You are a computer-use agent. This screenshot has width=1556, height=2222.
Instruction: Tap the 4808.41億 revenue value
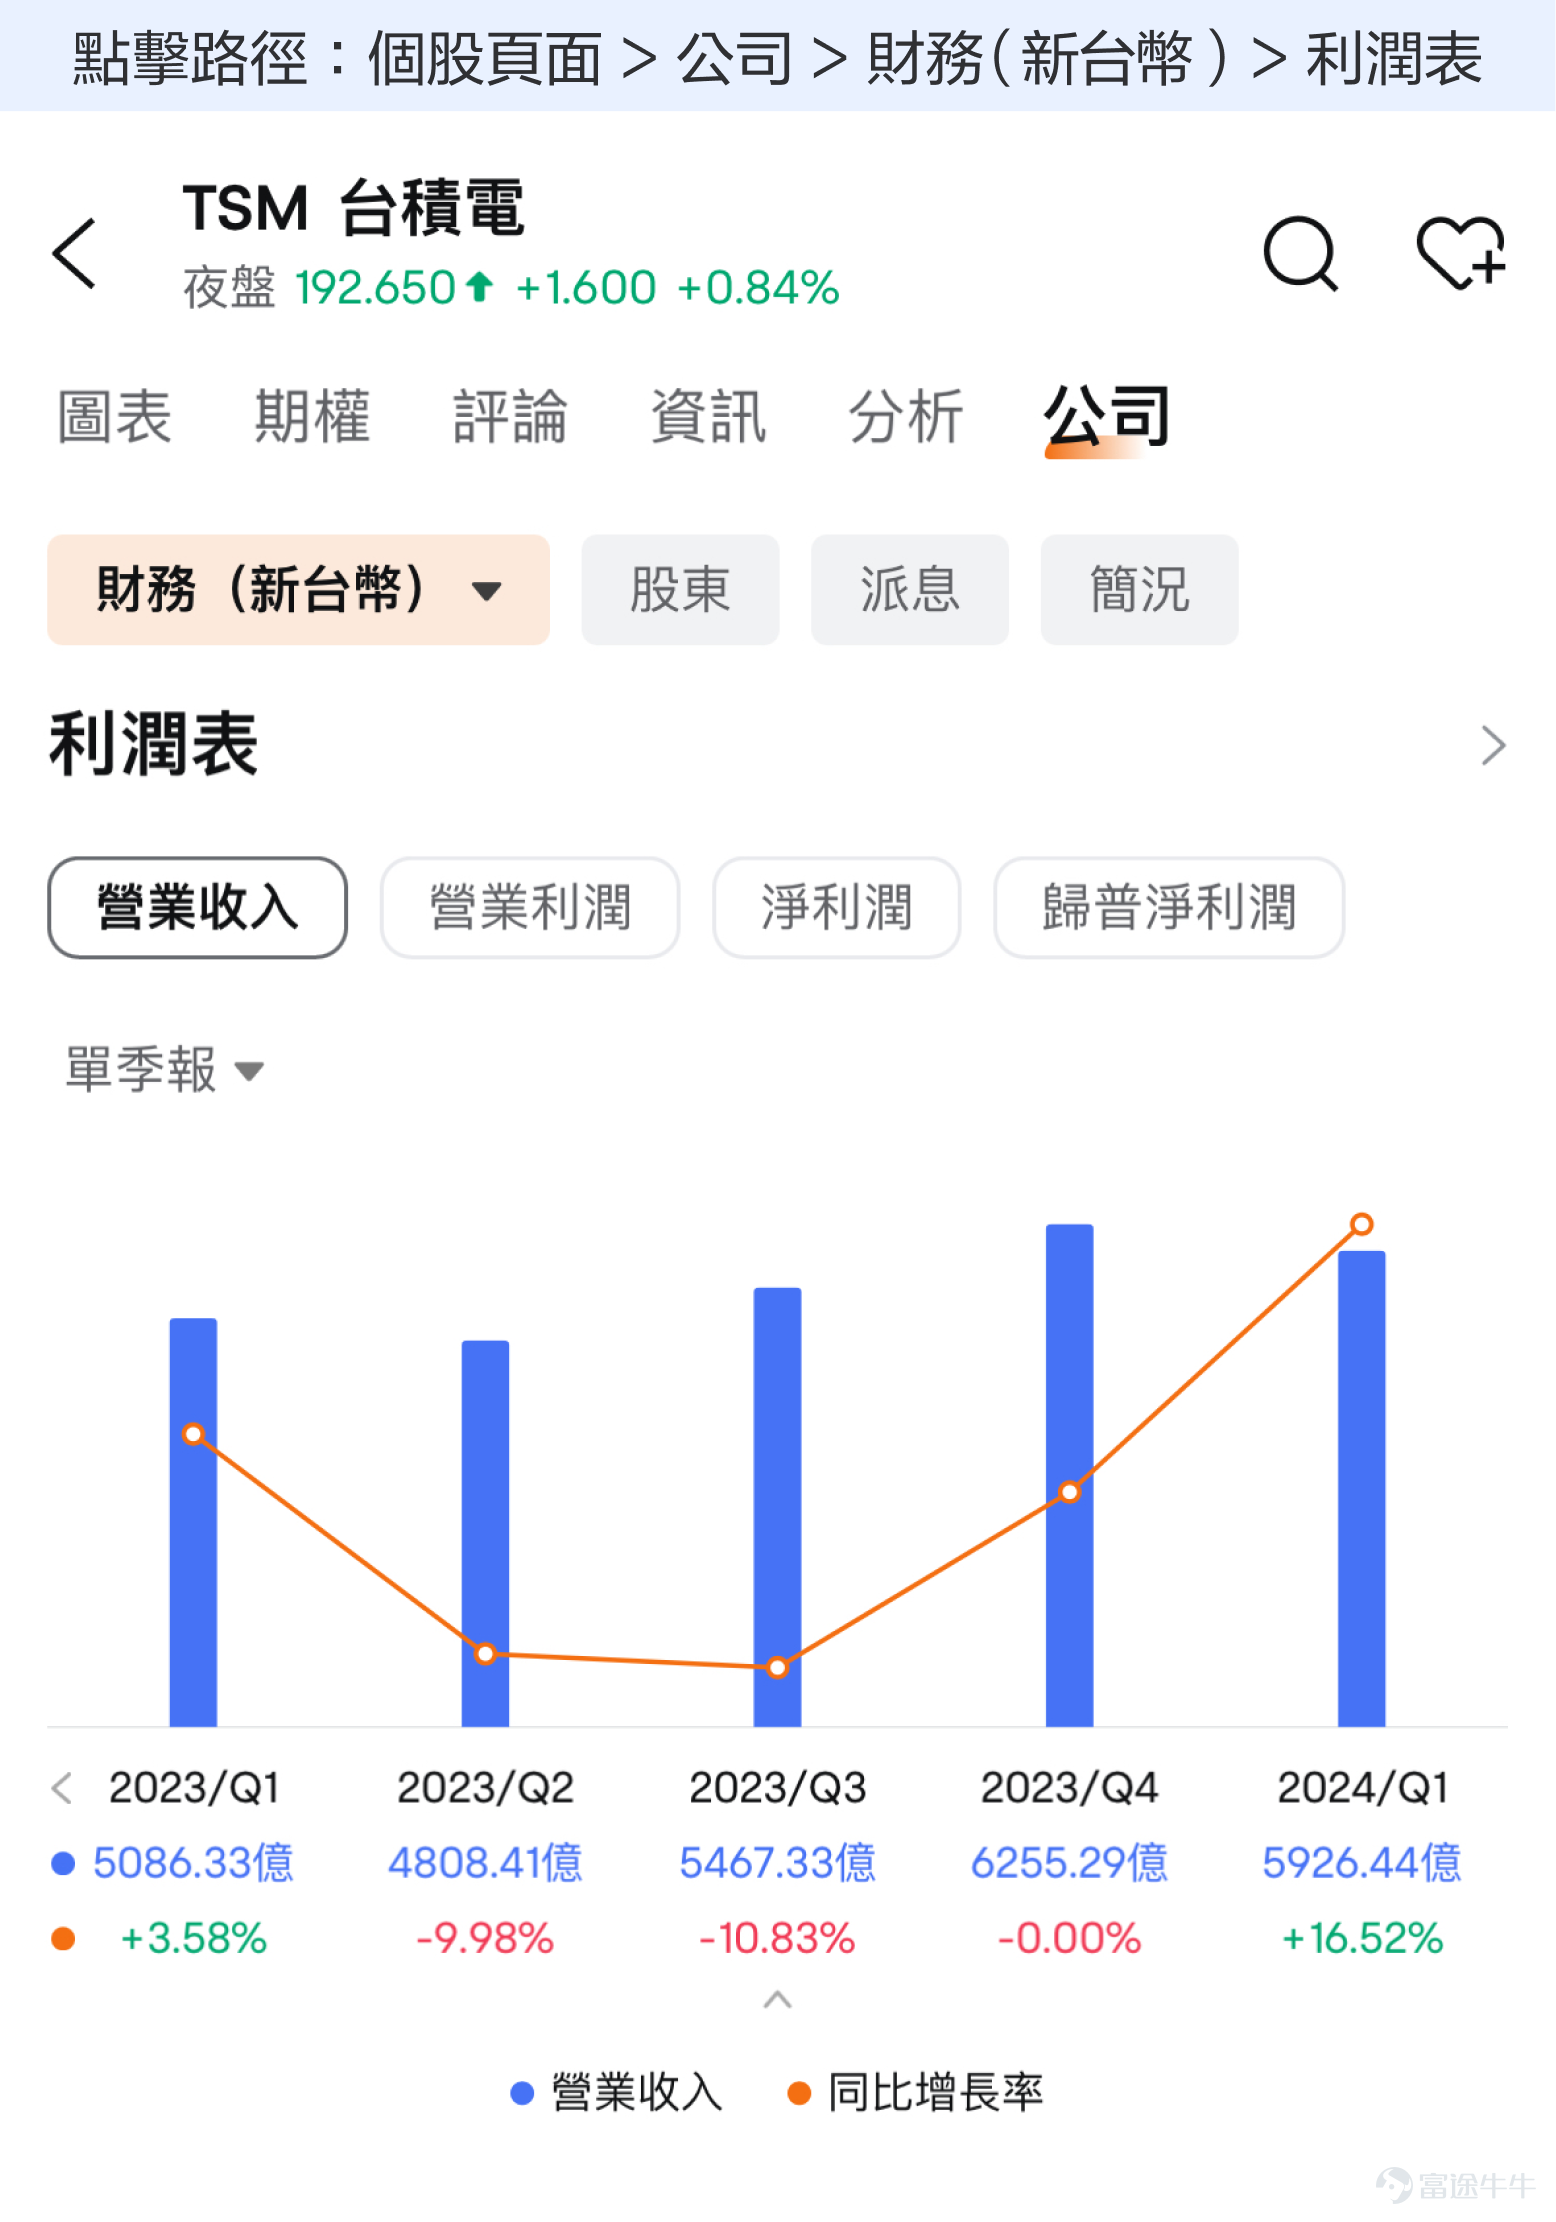click(485, 1863)
